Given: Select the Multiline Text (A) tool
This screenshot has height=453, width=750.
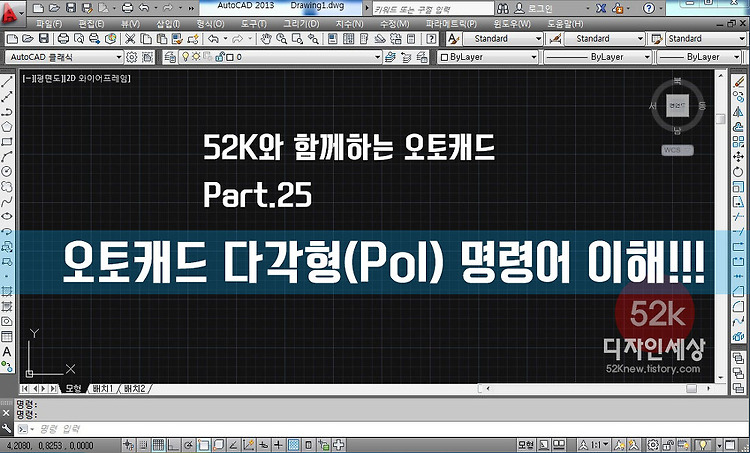Looking at the screenshot, I should (x=7, y=352).
